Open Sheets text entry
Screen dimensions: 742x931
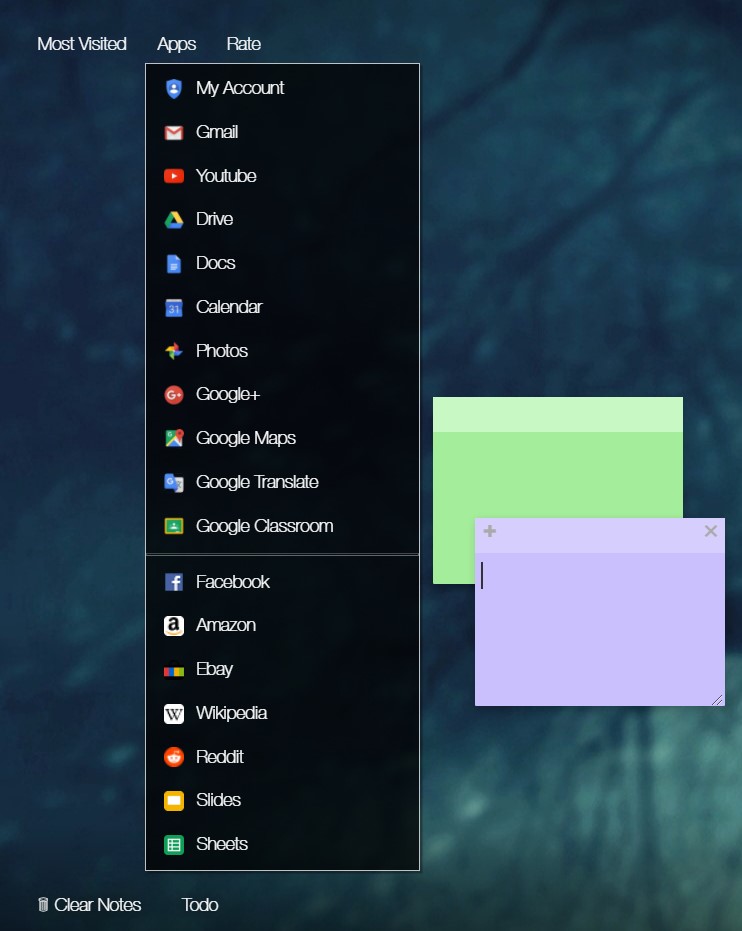coord(222,844)
